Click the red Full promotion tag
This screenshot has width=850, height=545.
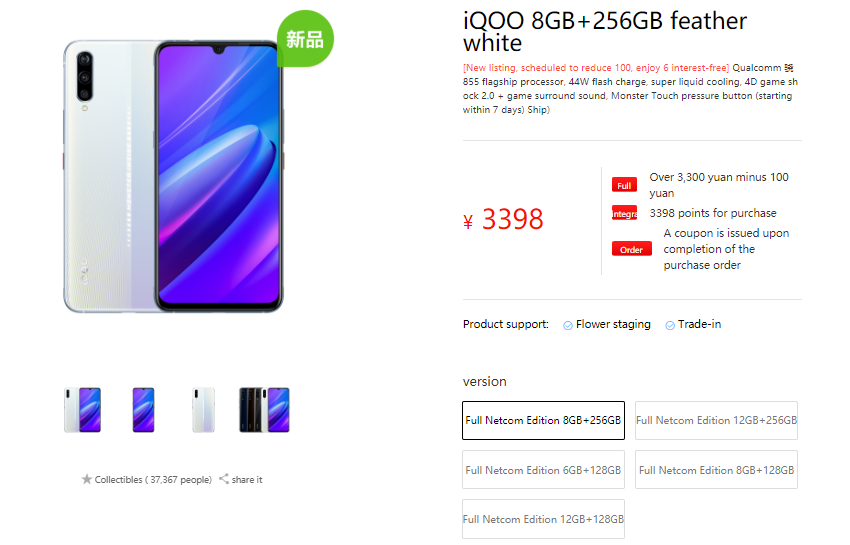point(624,185)
